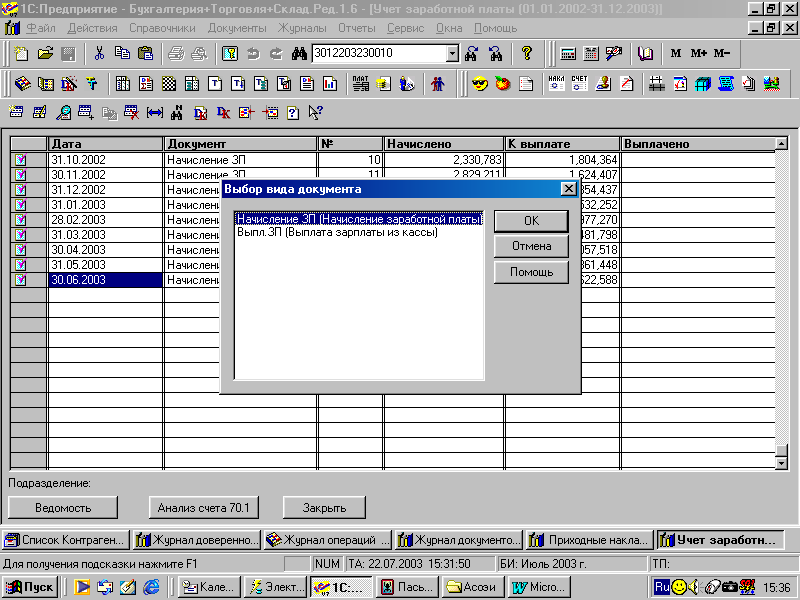Open the Файл menu
800x600 pixels.
(x=40, y=28)
